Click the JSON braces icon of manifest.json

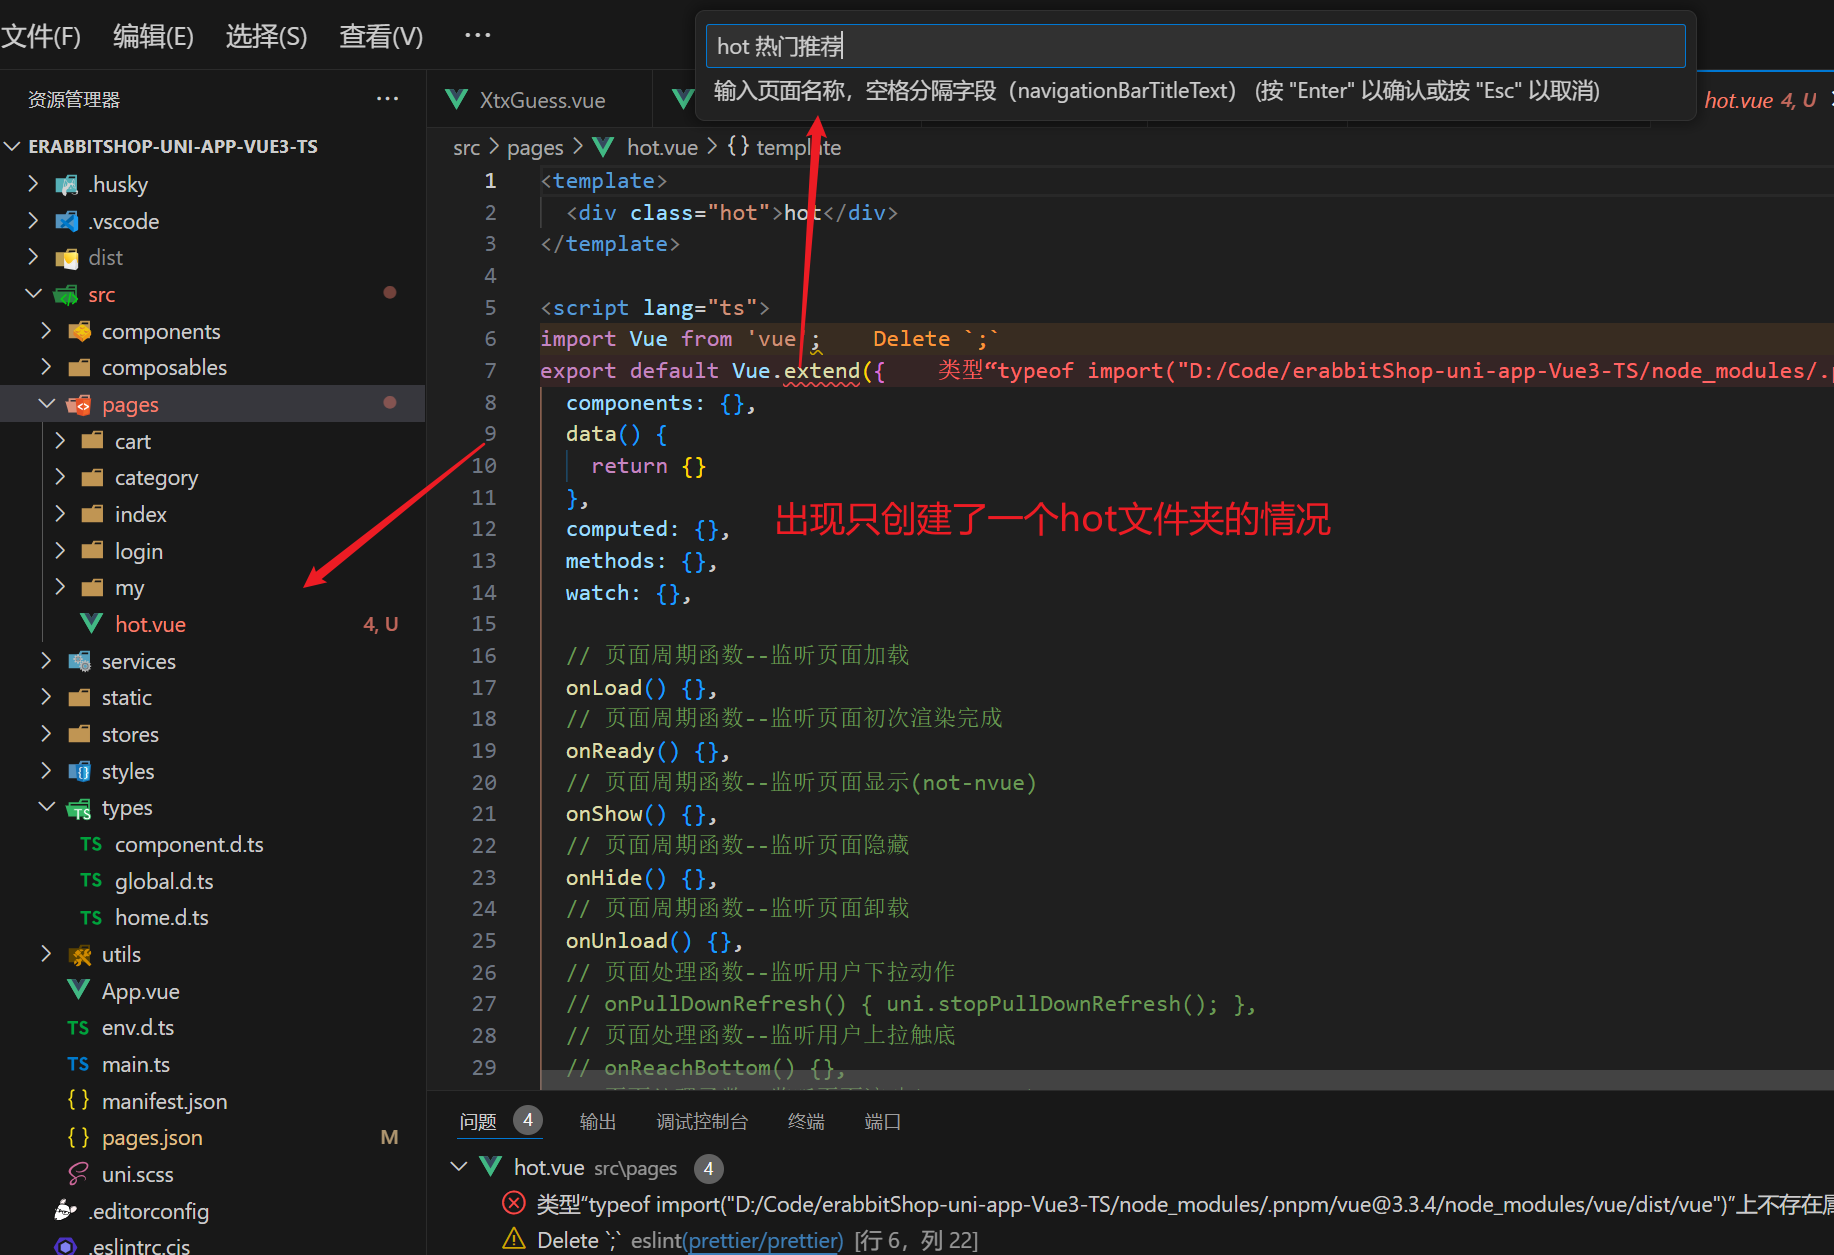coord(78,1101)
